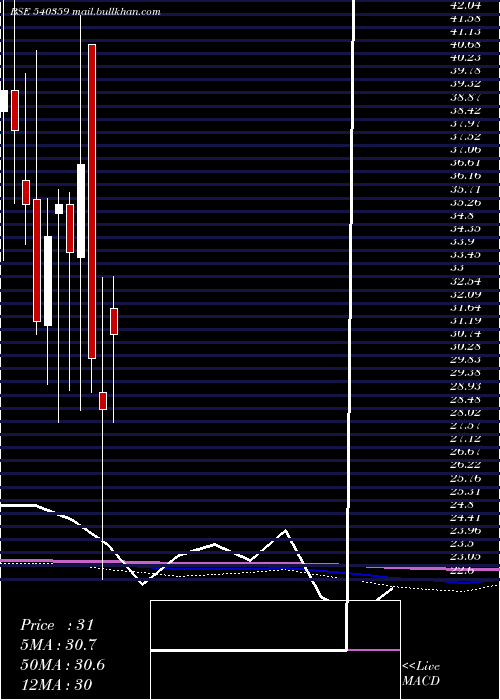Click the 32.54 price axis label
500x700 pixels.
tap(466, 281)
